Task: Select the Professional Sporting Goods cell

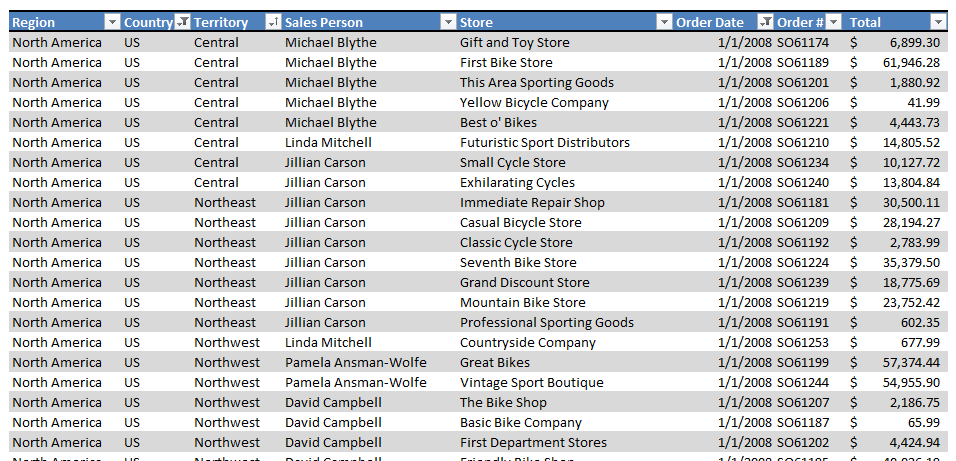Action: tap(565, 323)
